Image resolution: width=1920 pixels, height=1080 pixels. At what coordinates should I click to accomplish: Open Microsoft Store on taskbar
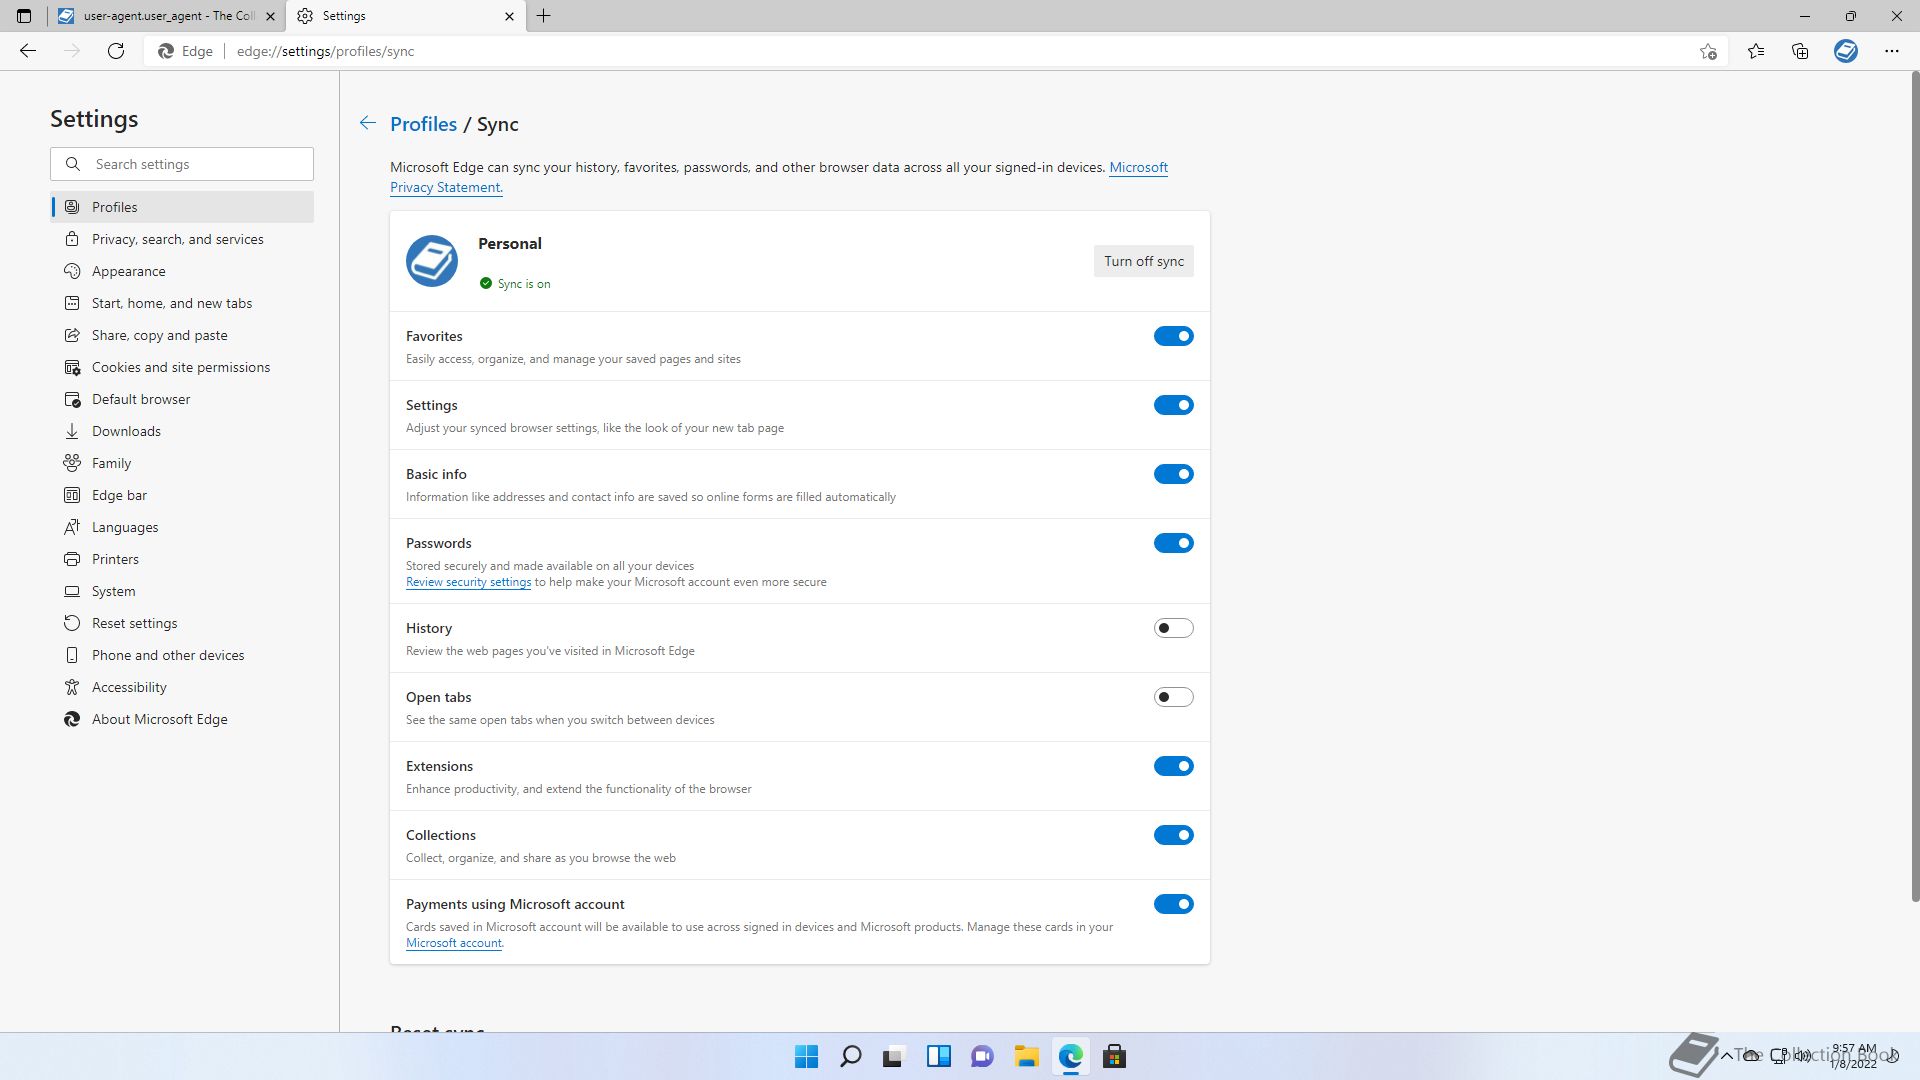[1114, 1057]
